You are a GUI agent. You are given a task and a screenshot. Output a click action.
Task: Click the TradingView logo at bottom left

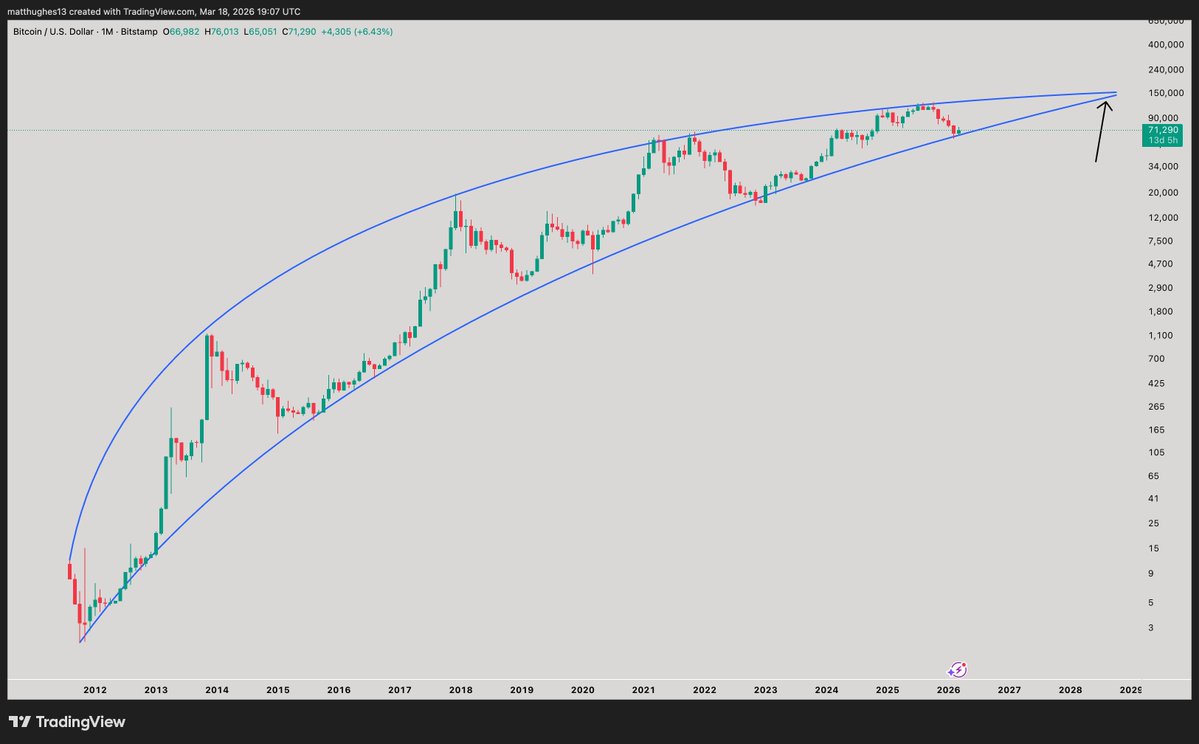pos(67,722)
